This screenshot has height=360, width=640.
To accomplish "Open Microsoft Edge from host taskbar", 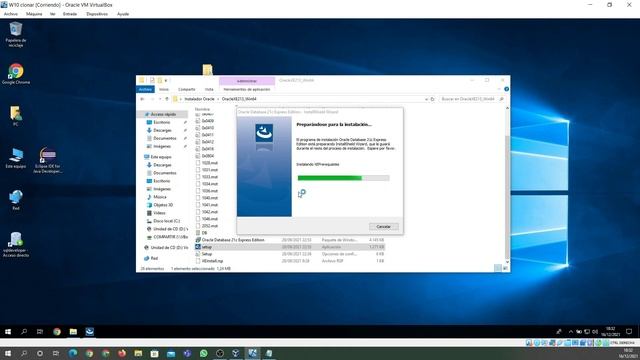I will 73,353.
